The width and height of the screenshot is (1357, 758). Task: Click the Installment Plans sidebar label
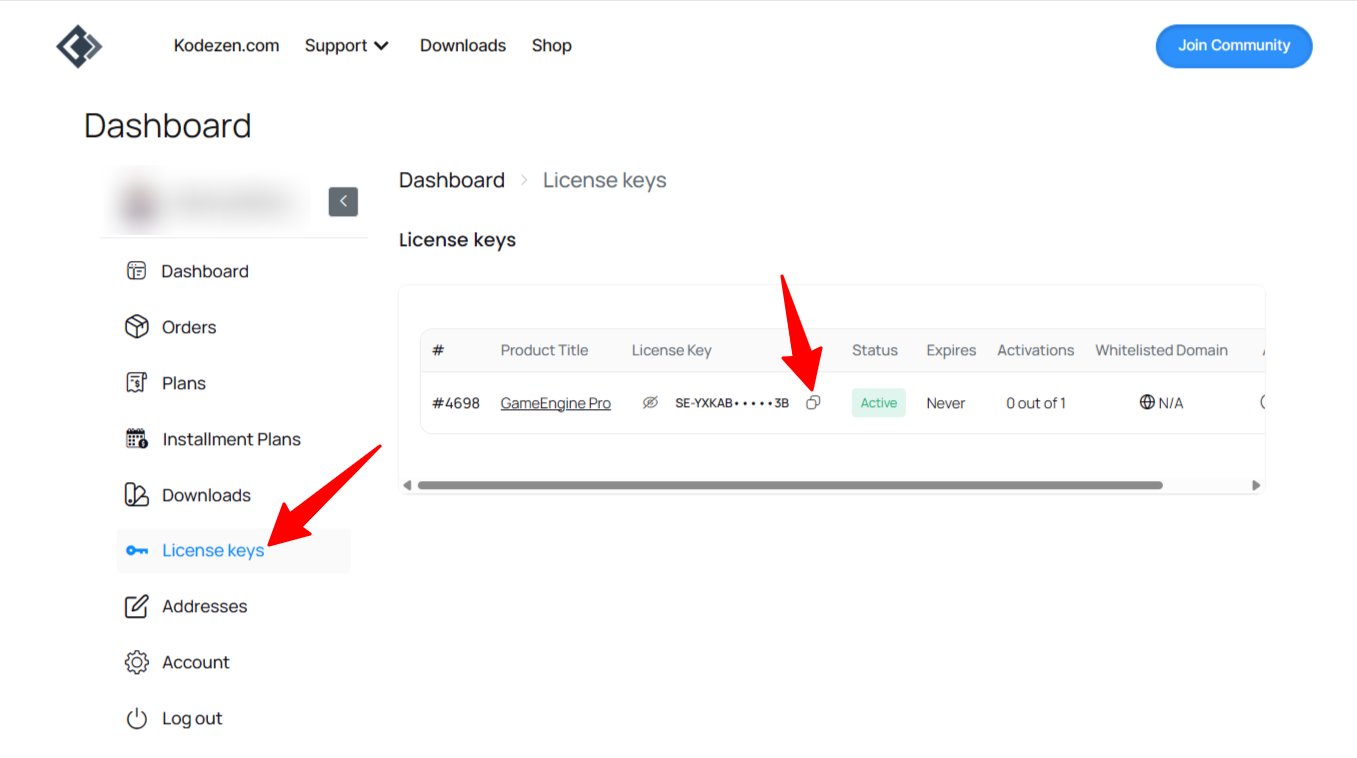tap(232, 439)
